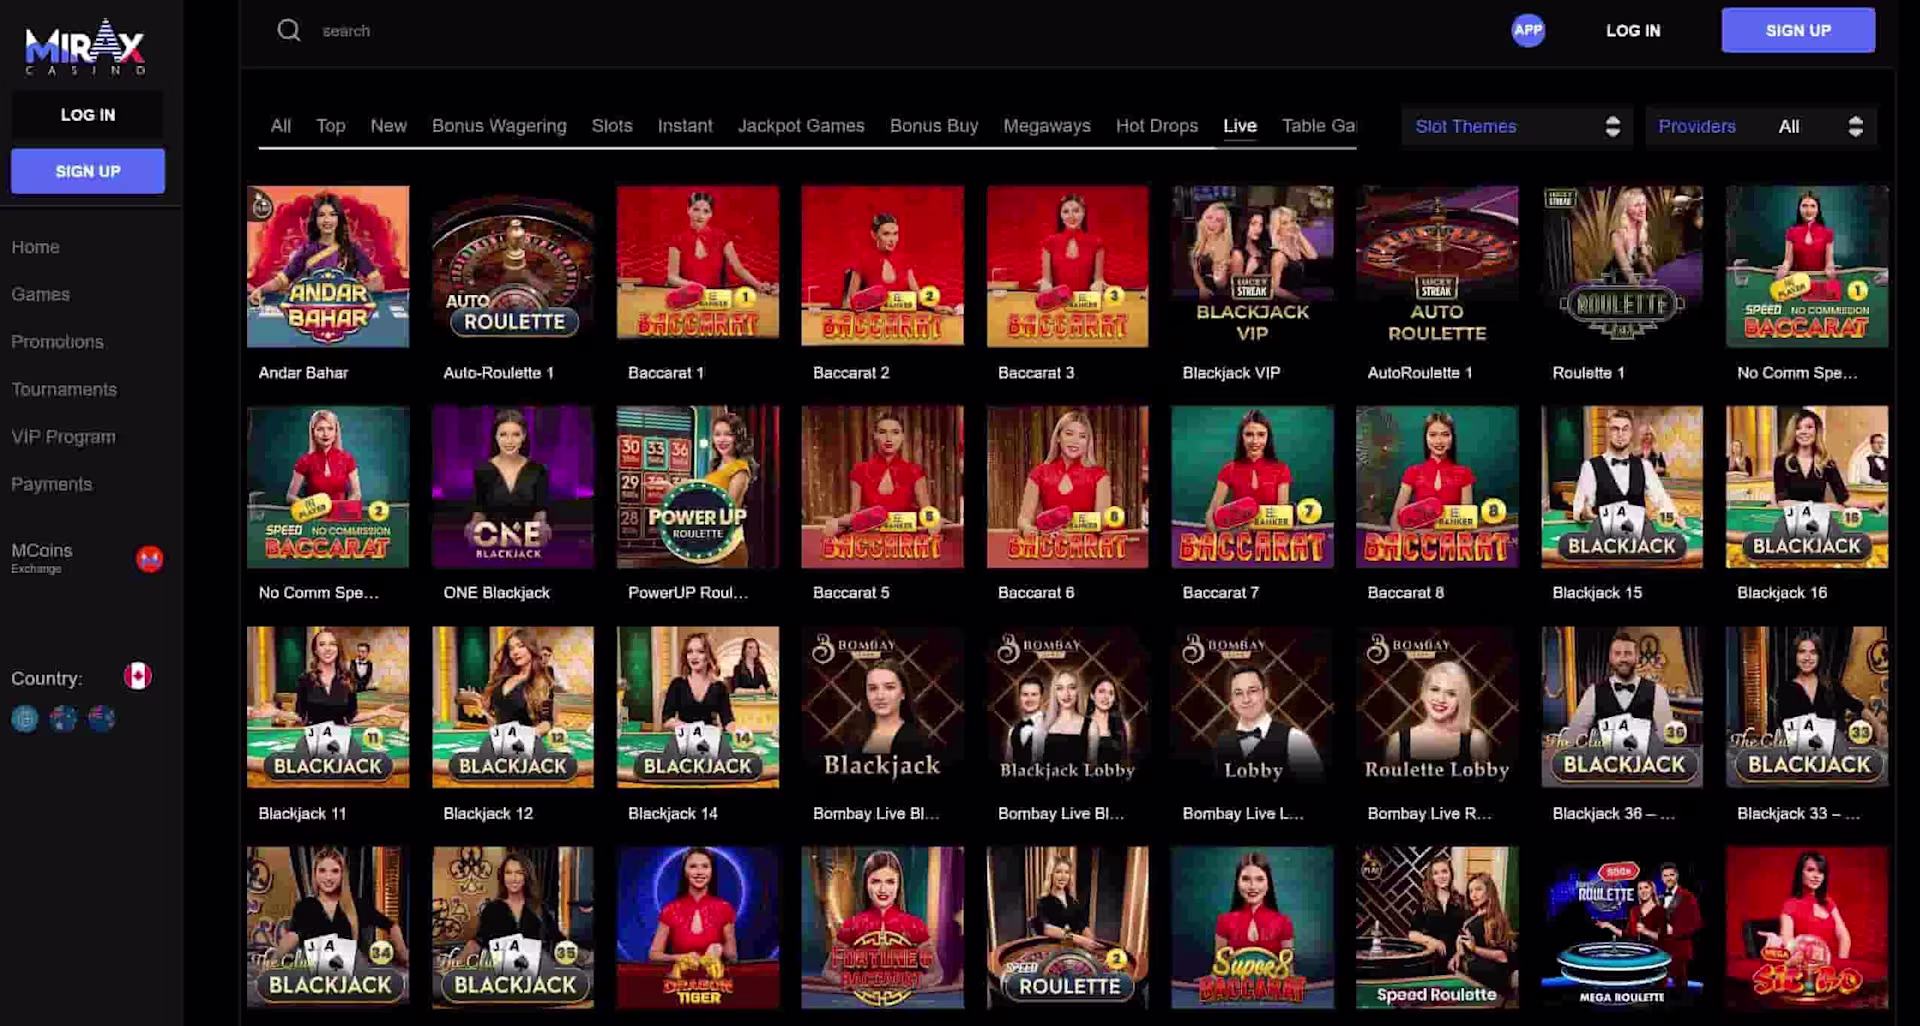Open the Bonus Buy tab
This screenshot has width=1920, height=1026.
[934, 126]
